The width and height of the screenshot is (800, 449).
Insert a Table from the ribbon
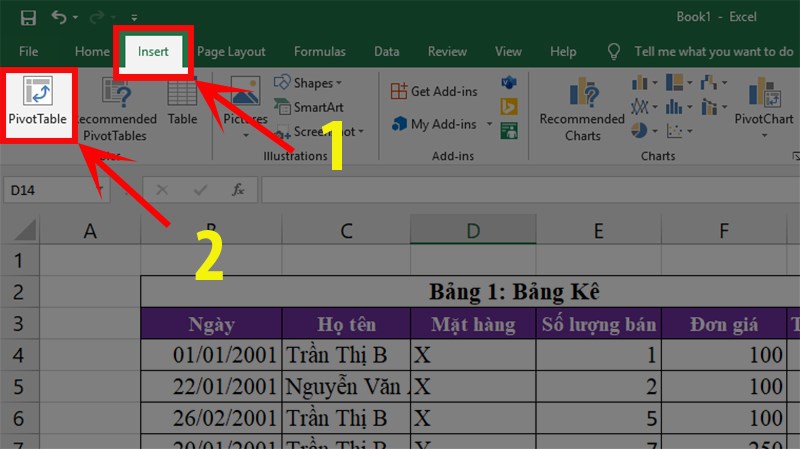point(182,106)
